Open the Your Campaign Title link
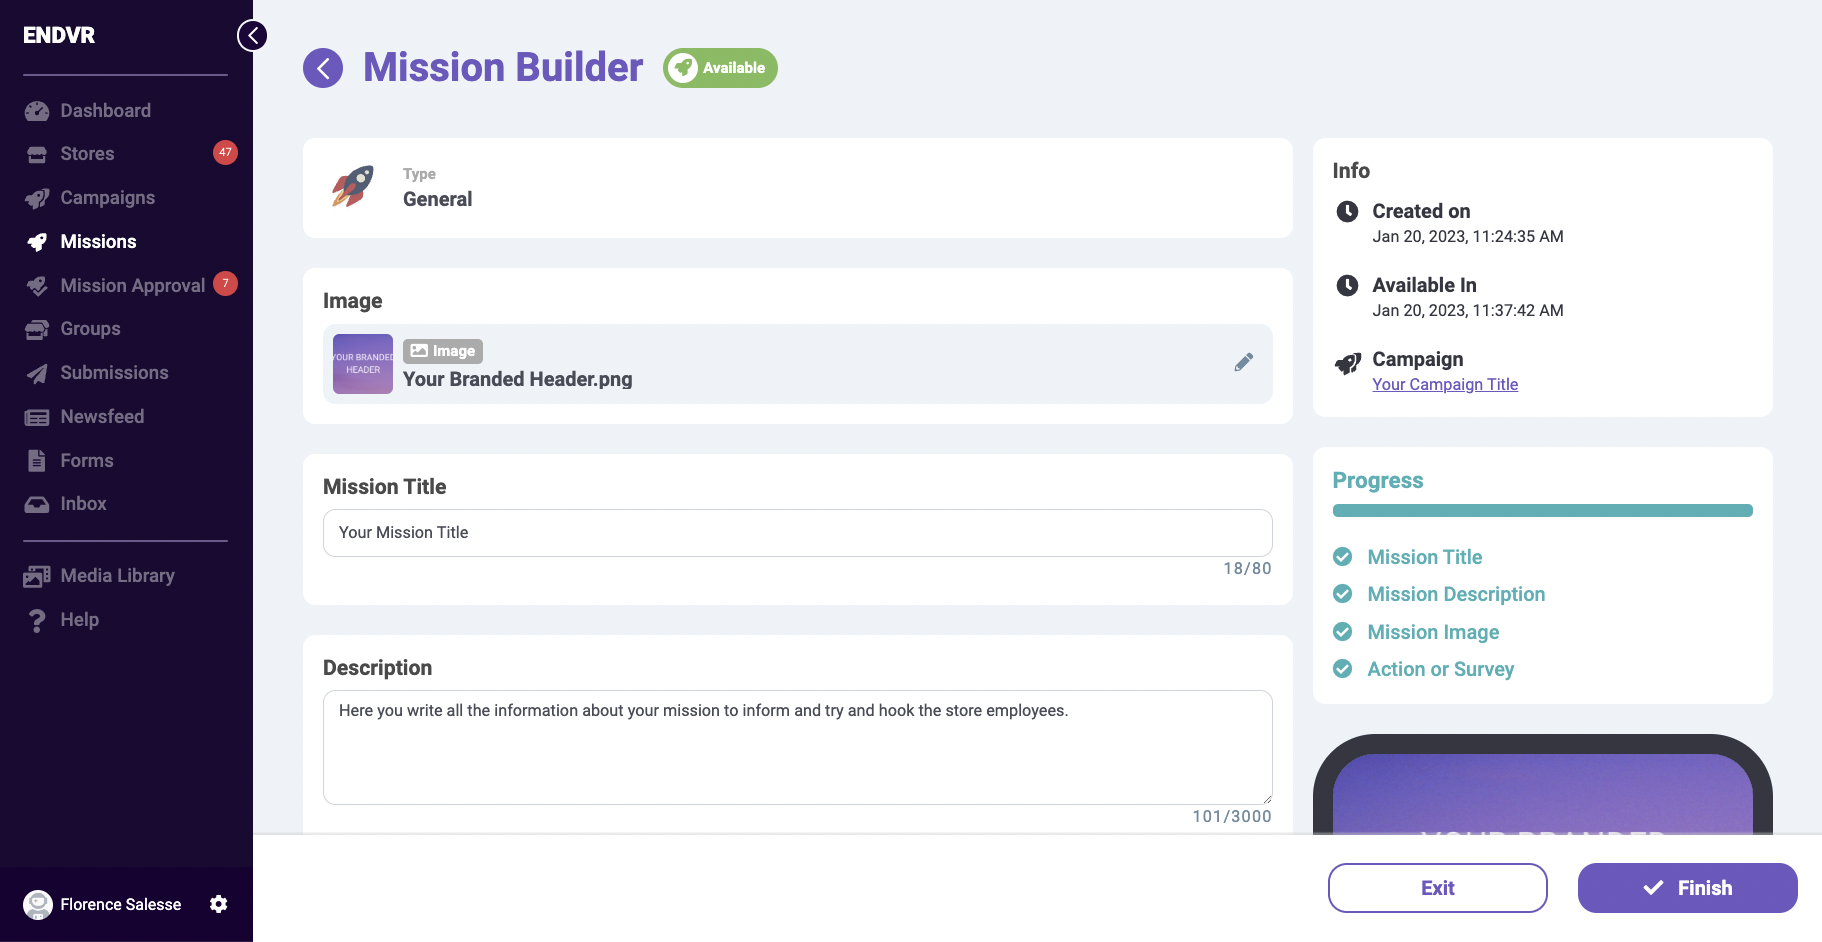The height and width of the screenshot is (942, 1822). (x=1444, y=385)
